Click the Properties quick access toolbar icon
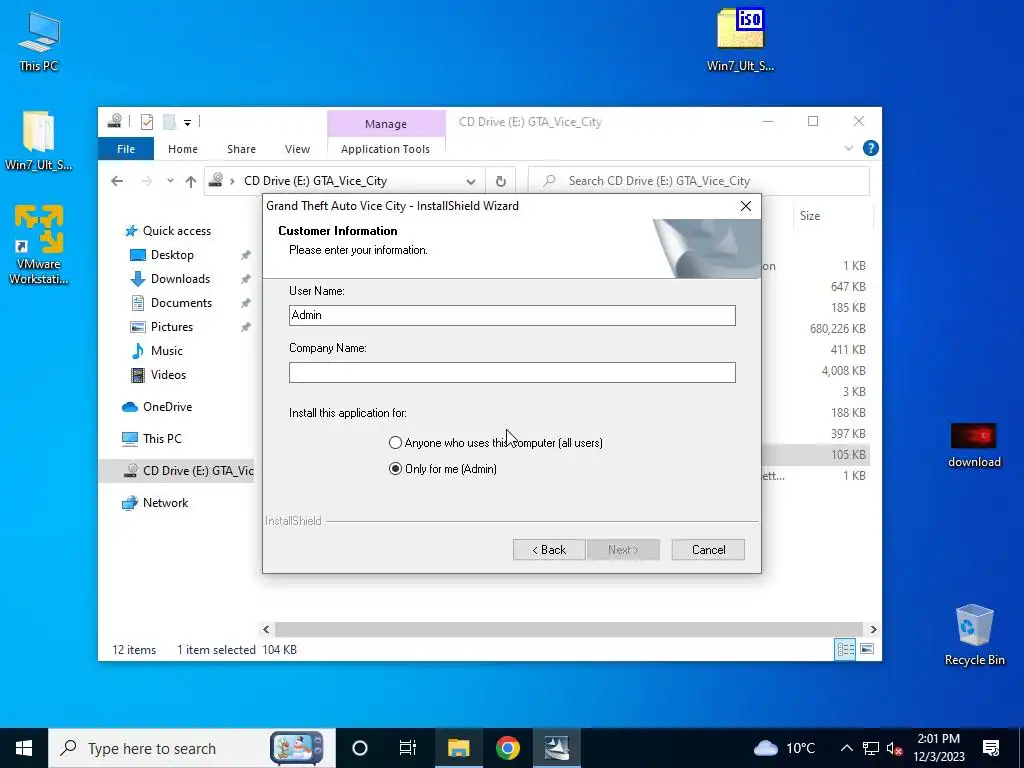This screenshot has height=768, width=1024. [147, 121]
